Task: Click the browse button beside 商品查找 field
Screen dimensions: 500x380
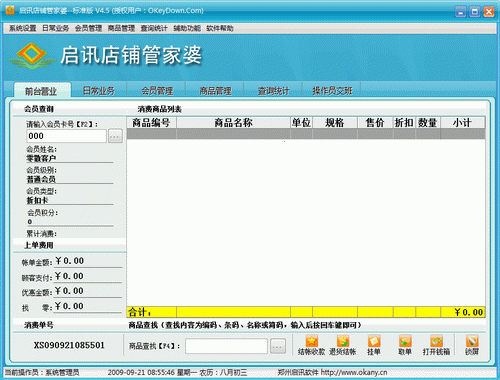Action: click(x=278, y=346)
